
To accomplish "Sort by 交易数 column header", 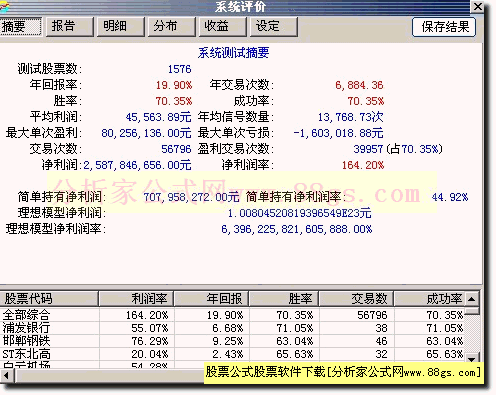I will point(356,299).
